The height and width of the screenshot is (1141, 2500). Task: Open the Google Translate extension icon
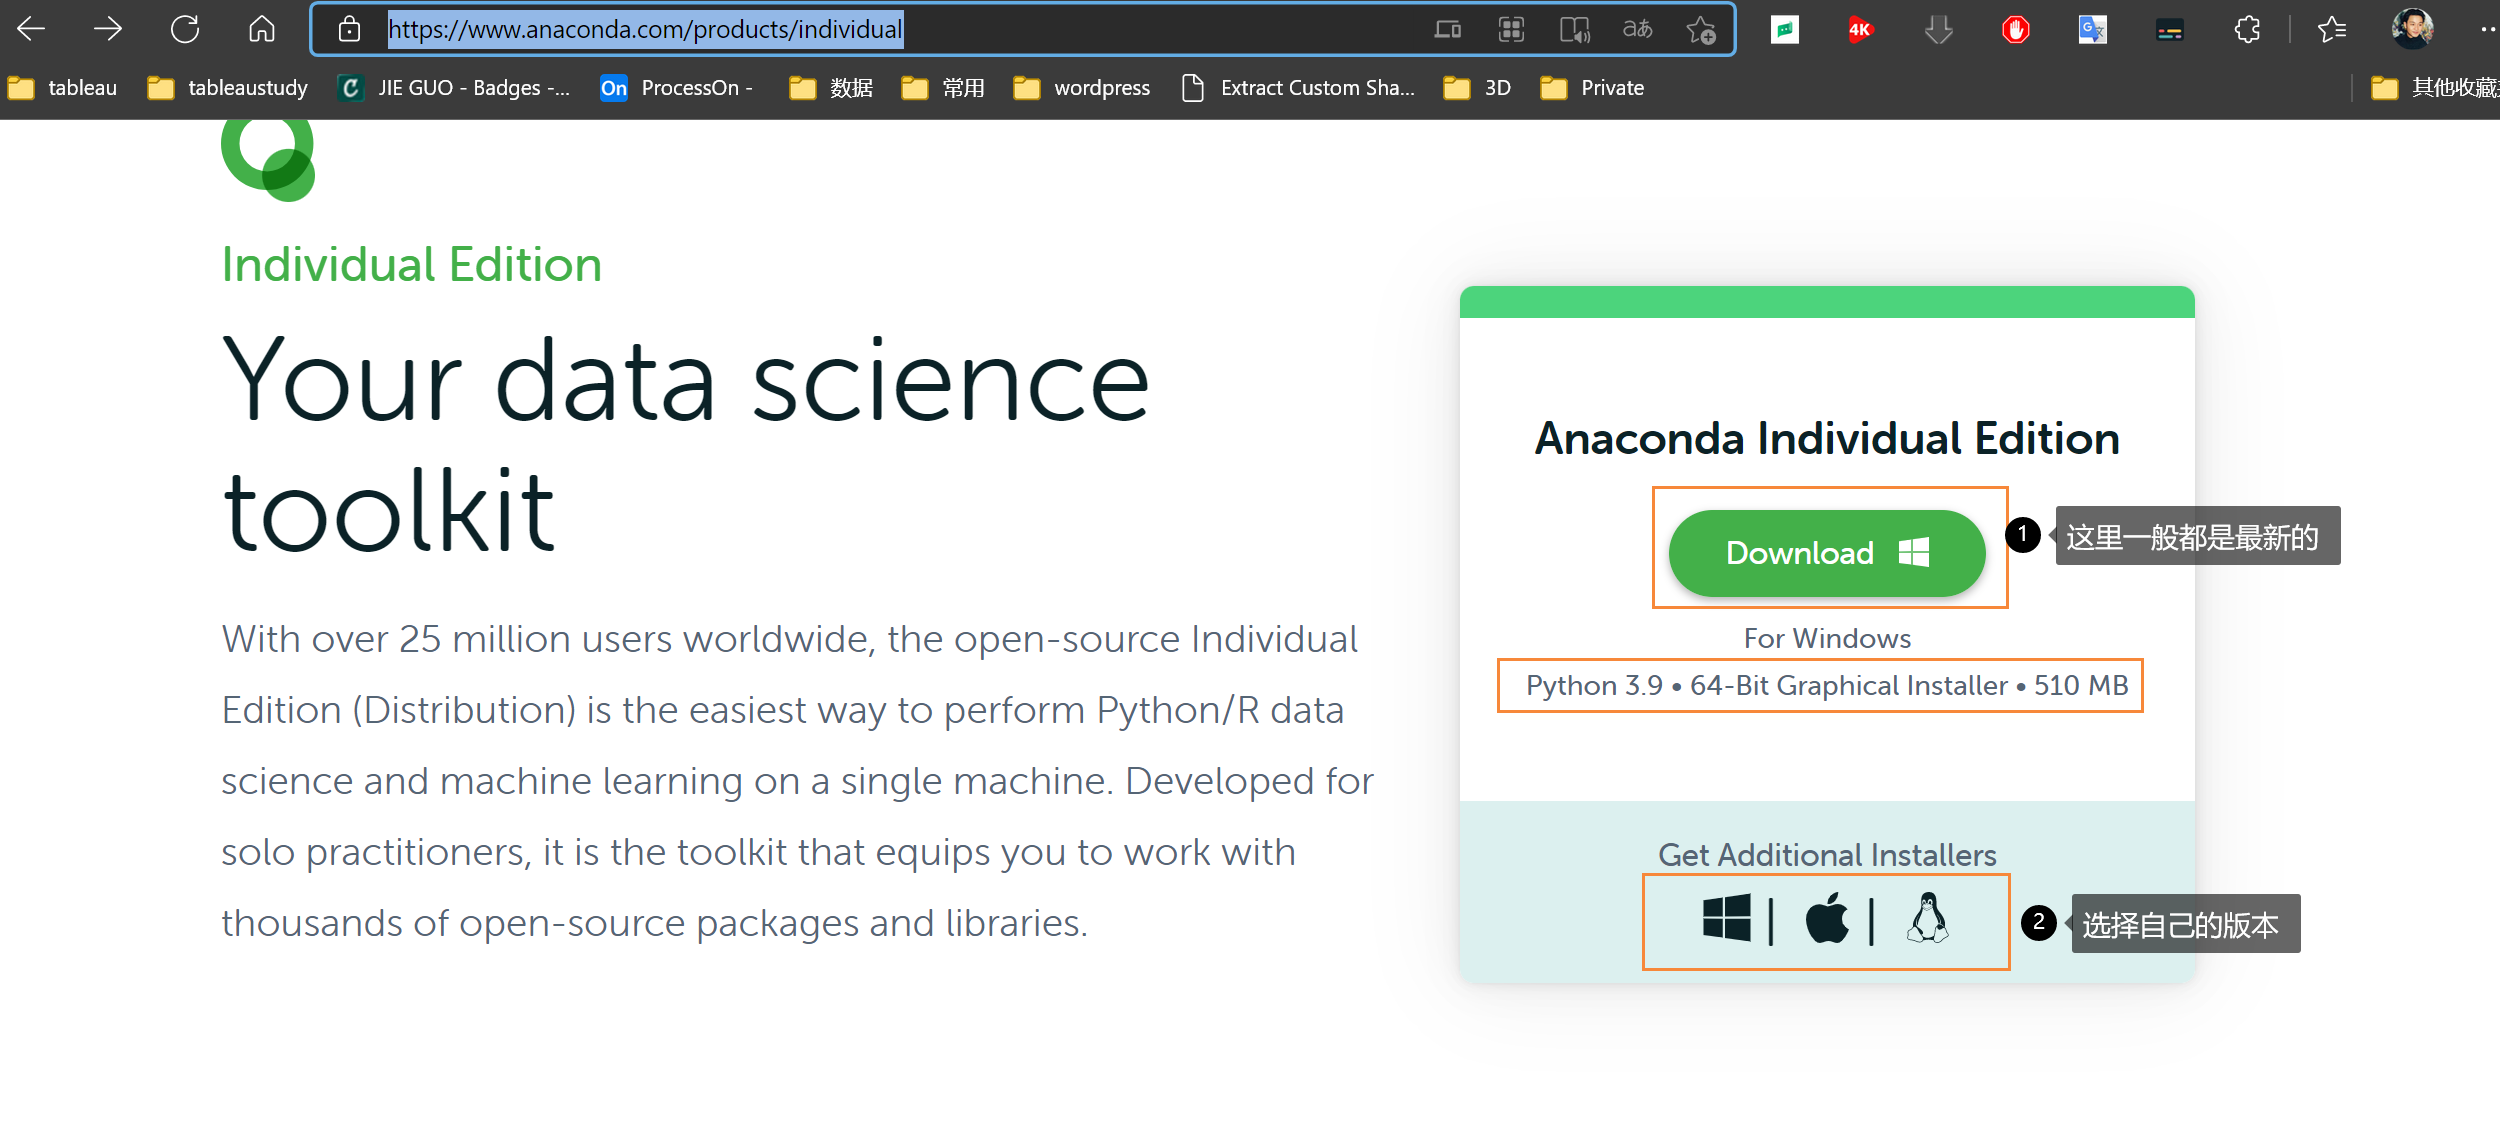(2092, 30)
